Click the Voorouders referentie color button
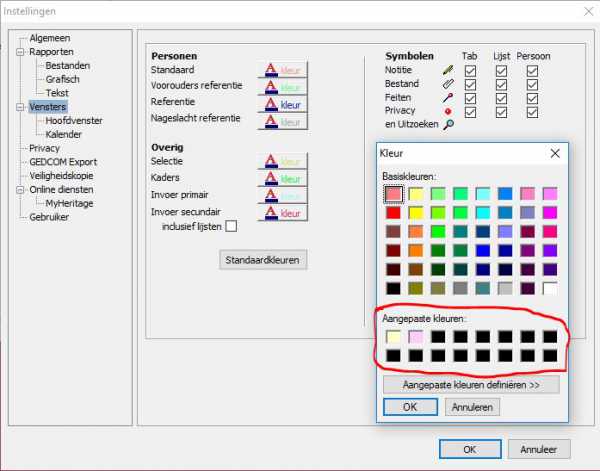This screenshot has height=471, width=600. point(281,87)
